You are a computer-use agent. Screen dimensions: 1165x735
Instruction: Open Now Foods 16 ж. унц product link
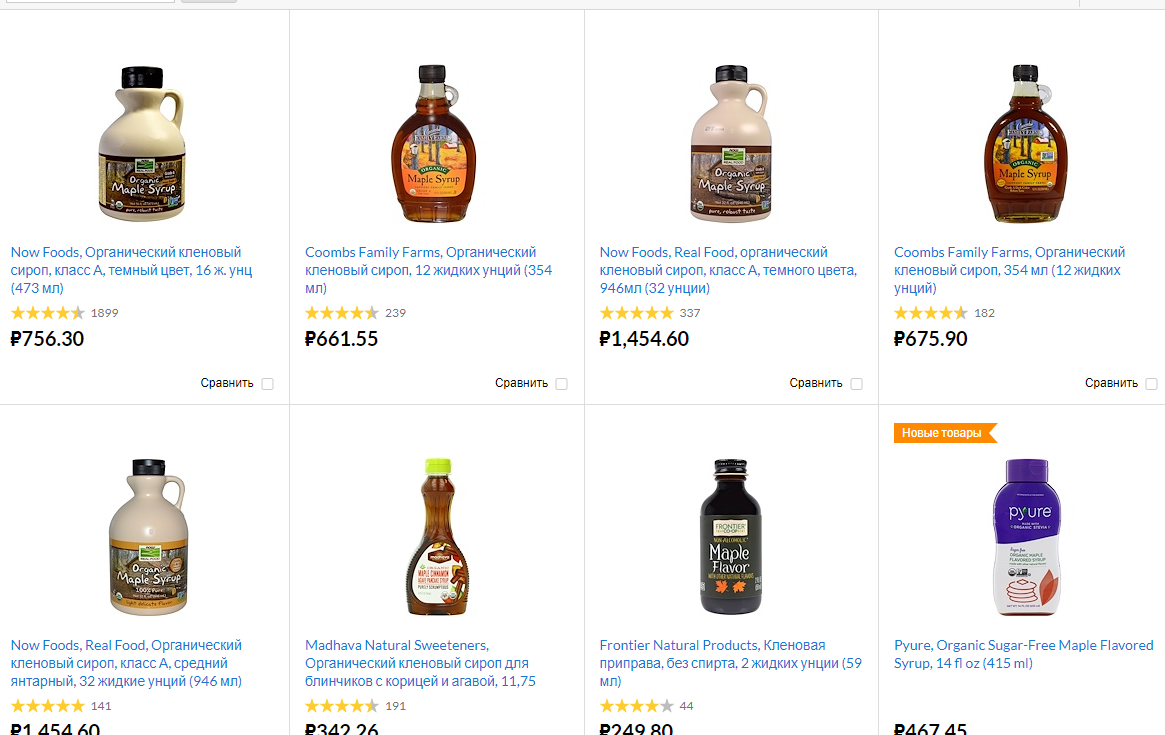pyautogui.click(x=132, y=270)
